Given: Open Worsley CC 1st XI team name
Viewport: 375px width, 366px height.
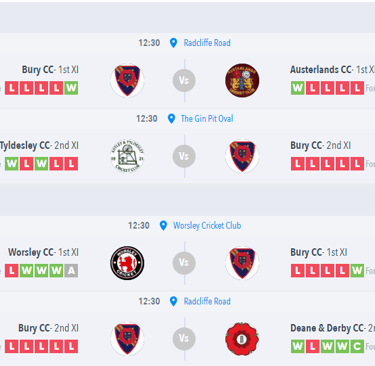Looking at the screenshot, I should 43,252.
